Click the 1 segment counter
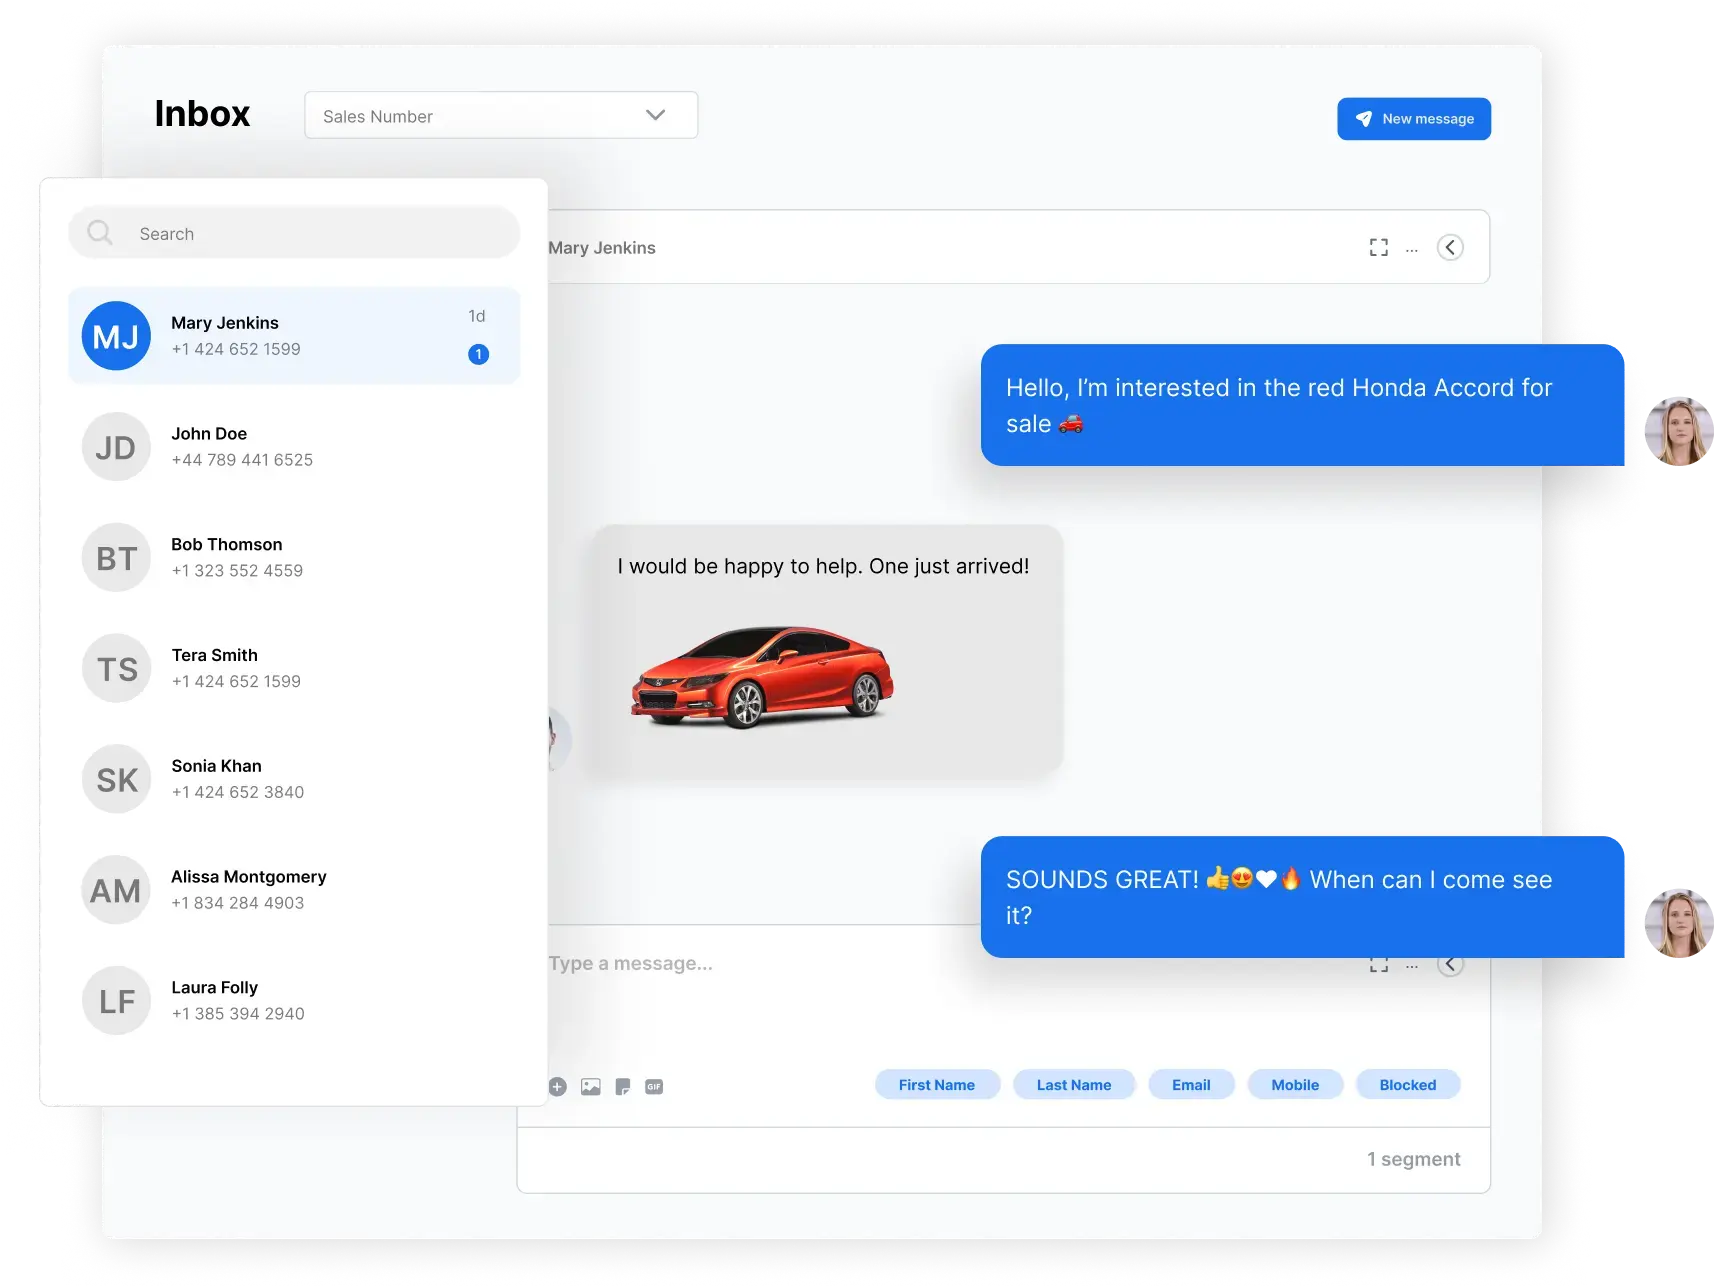1714x1286 pixels. point(1414,1159)
